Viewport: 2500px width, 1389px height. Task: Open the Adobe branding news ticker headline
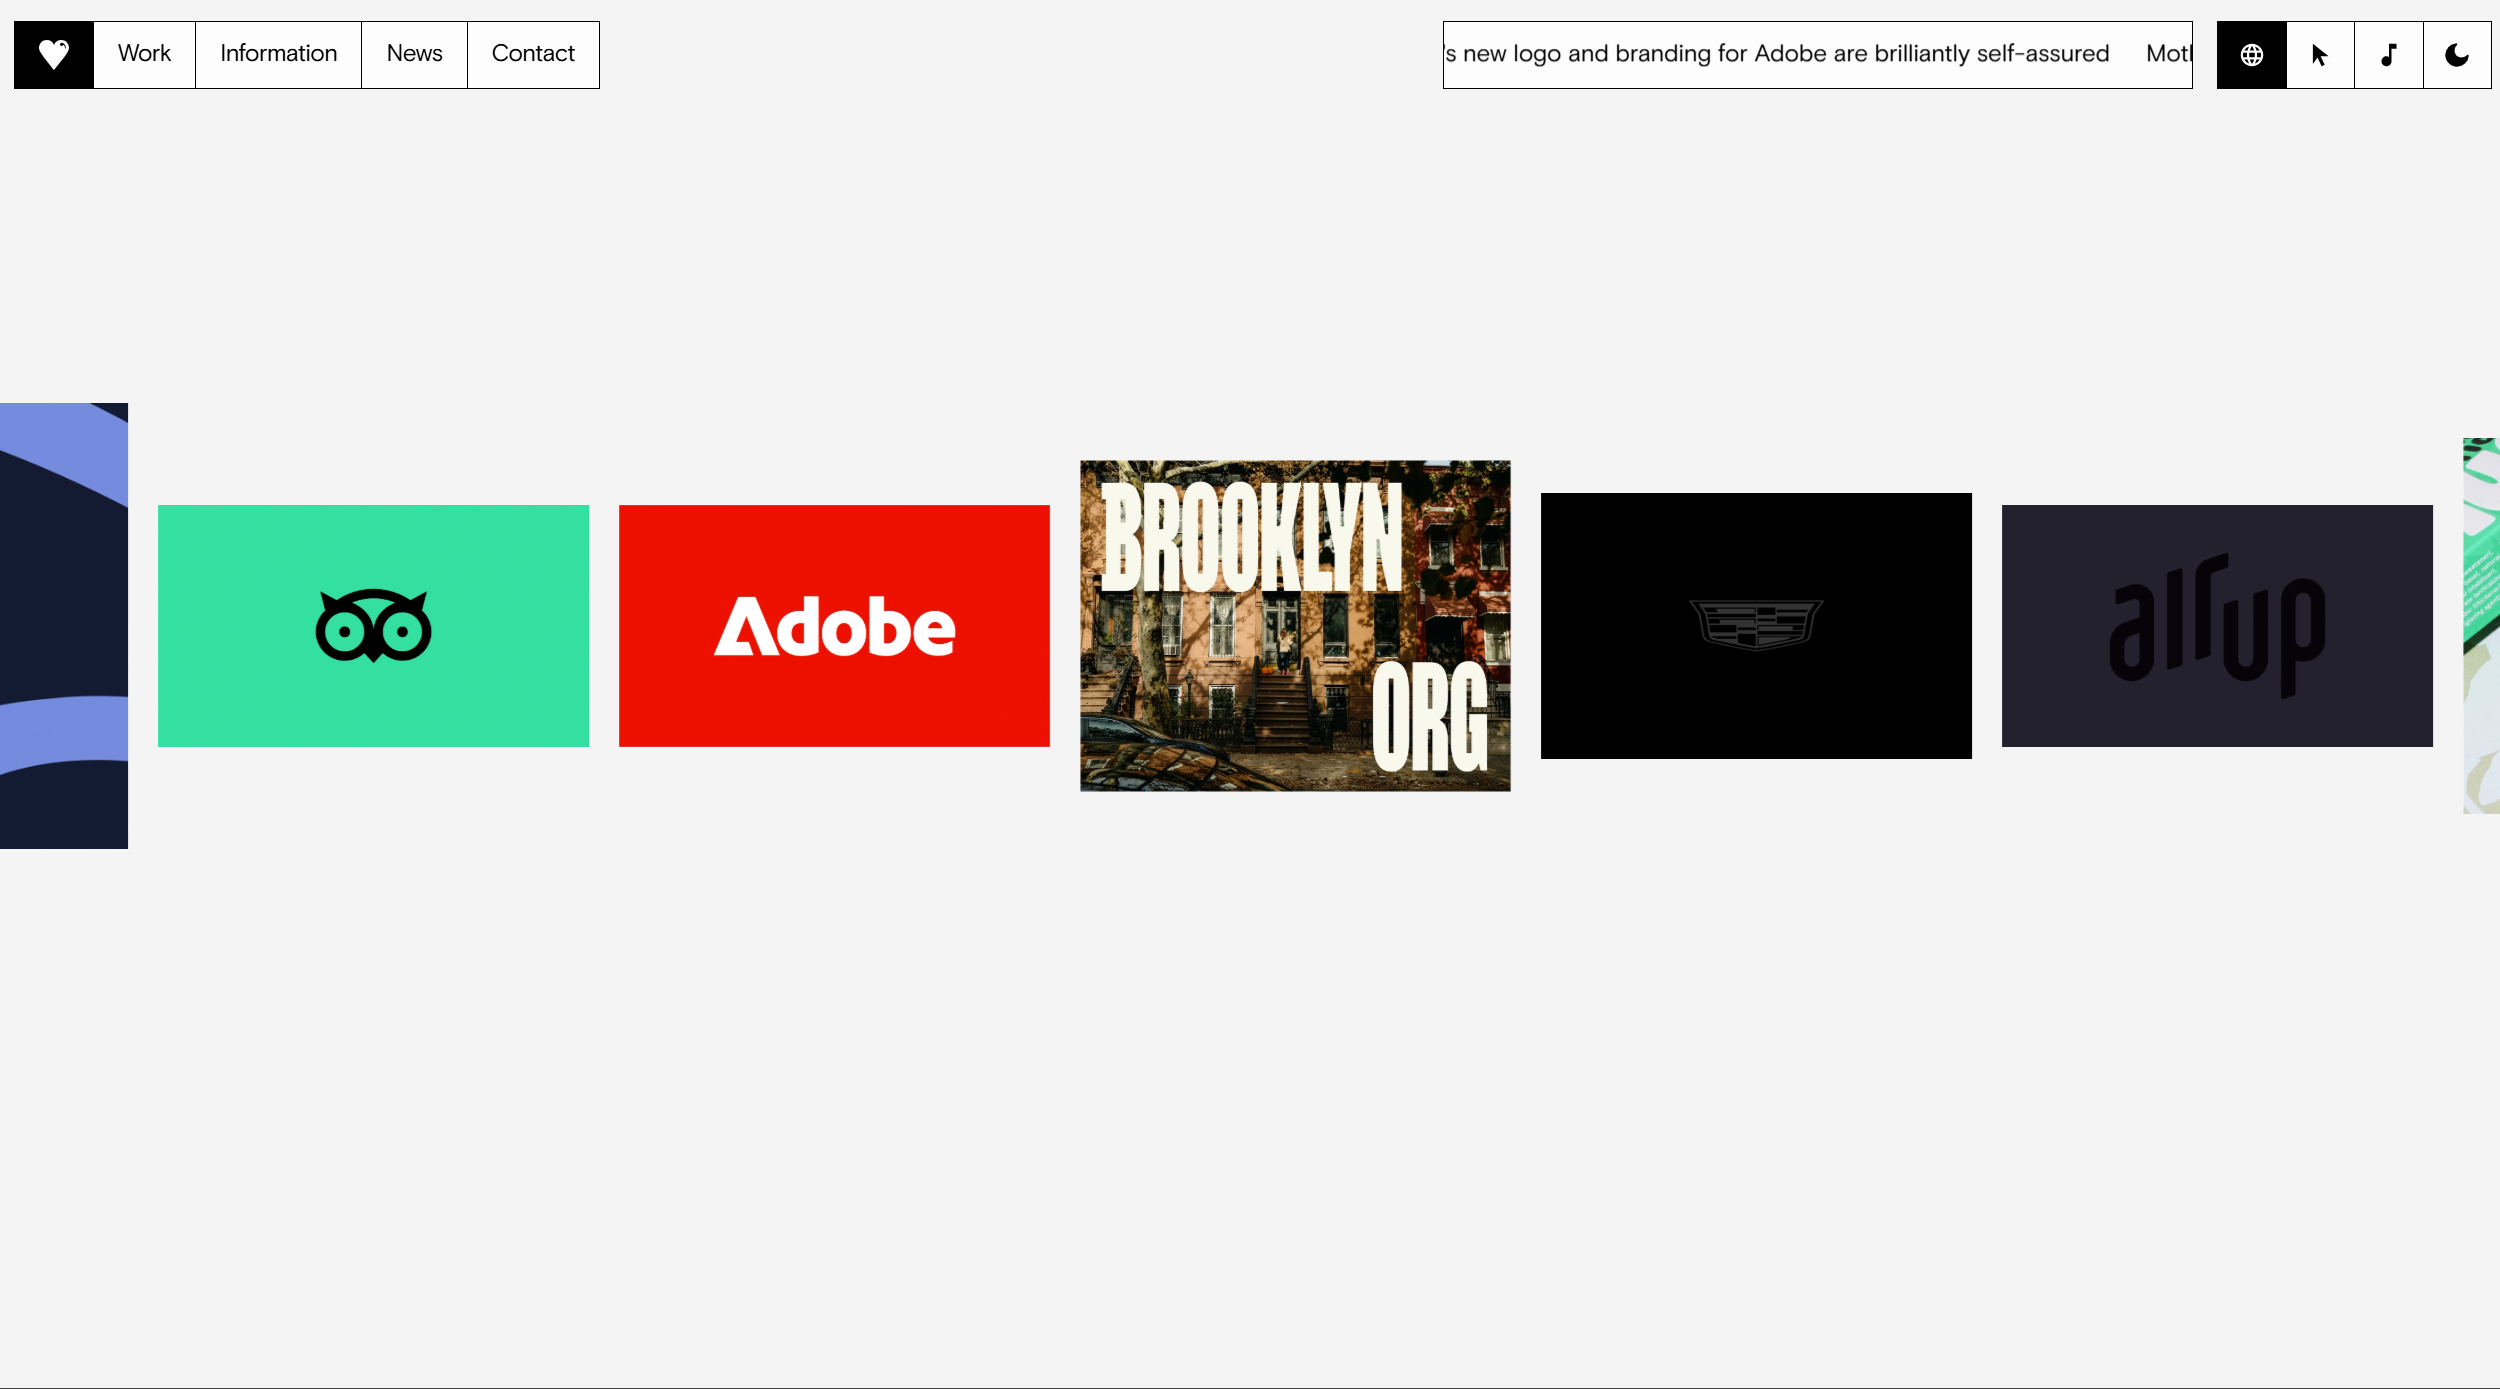[x=1777, y=54]
